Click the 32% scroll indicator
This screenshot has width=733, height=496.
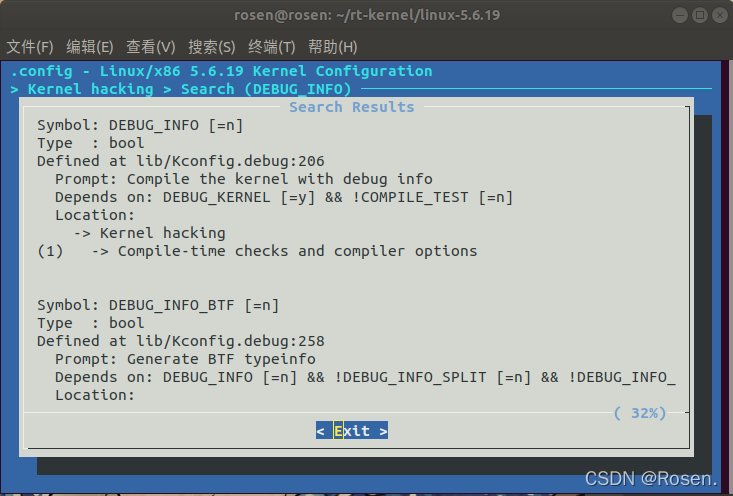[640, 413]
